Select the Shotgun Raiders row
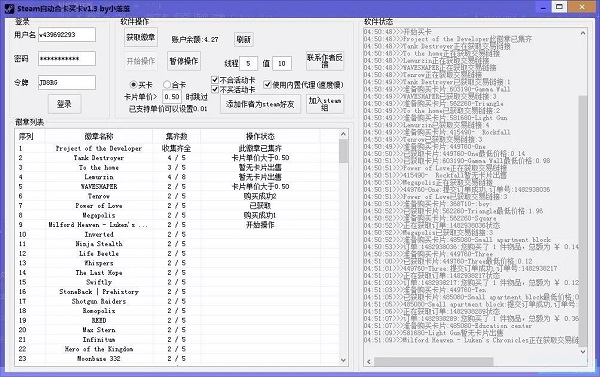The width and height of the screenshot is (600, 377). coord(177,301)
